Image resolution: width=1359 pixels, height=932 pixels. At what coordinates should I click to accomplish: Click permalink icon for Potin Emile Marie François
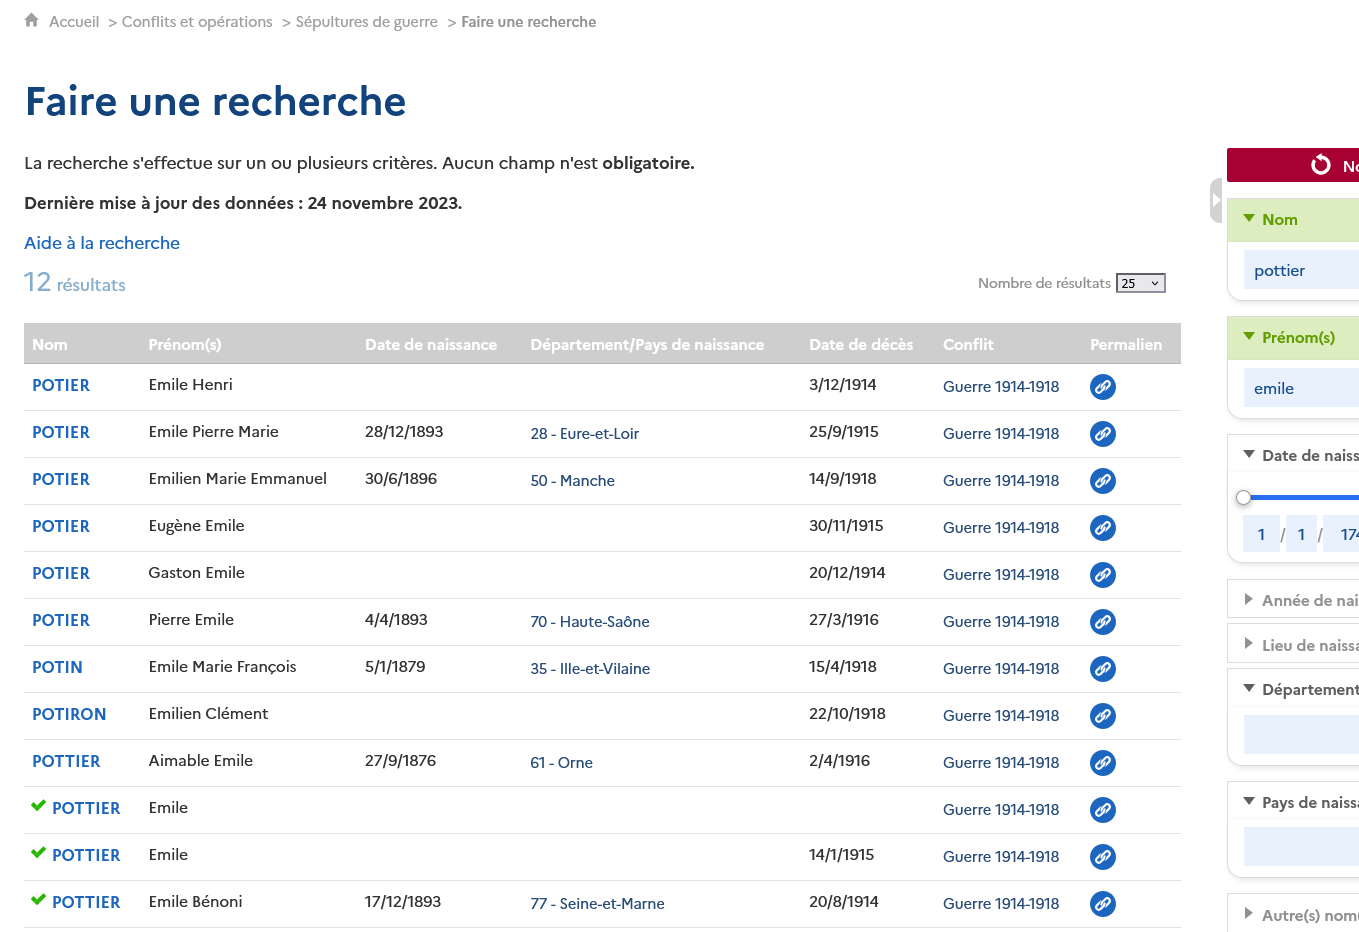[x=1102, y=669]
